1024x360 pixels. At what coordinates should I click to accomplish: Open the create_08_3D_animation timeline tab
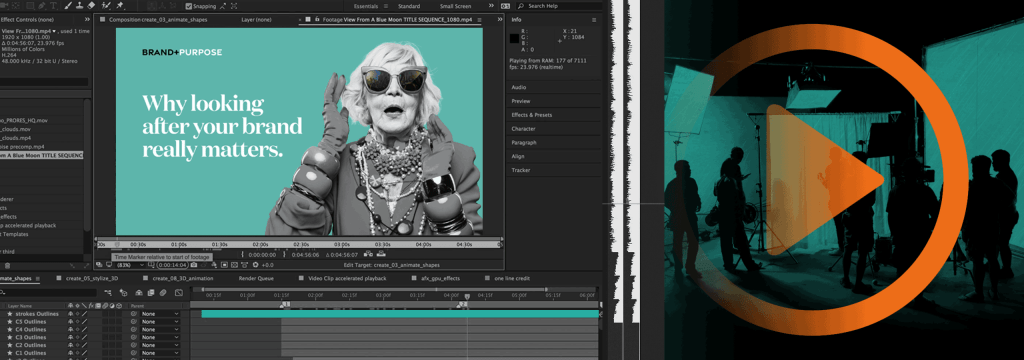182,278
